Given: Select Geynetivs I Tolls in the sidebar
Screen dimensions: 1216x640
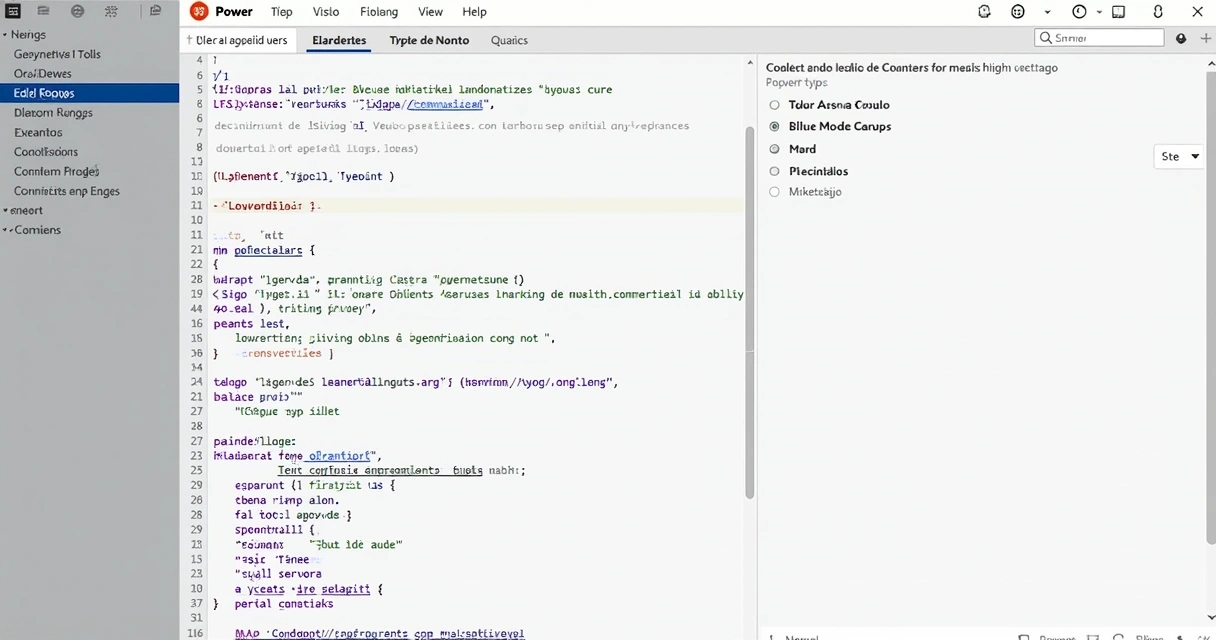Looking at the screenshot, I should (57, 55).
